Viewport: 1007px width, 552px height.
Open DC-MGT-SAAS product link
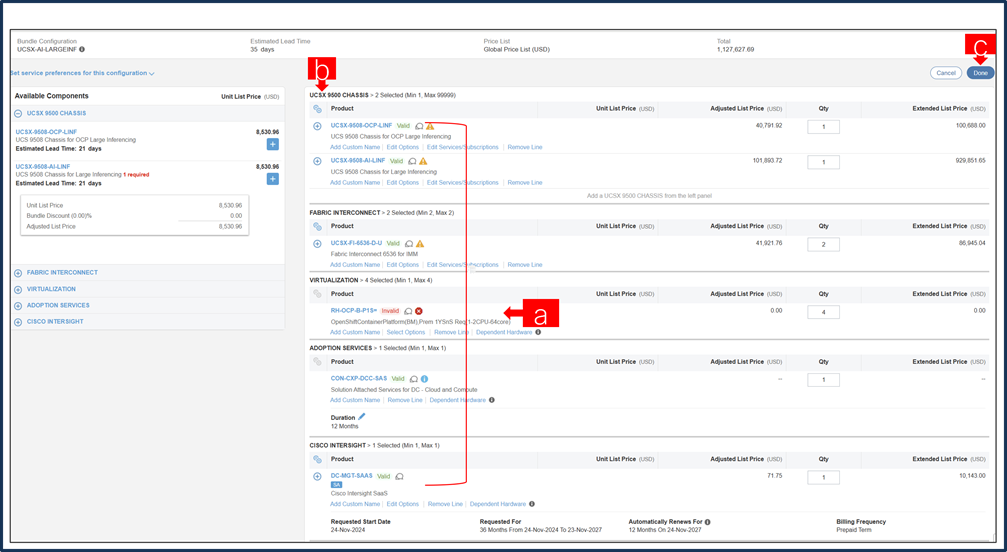(x=351, y=476)
